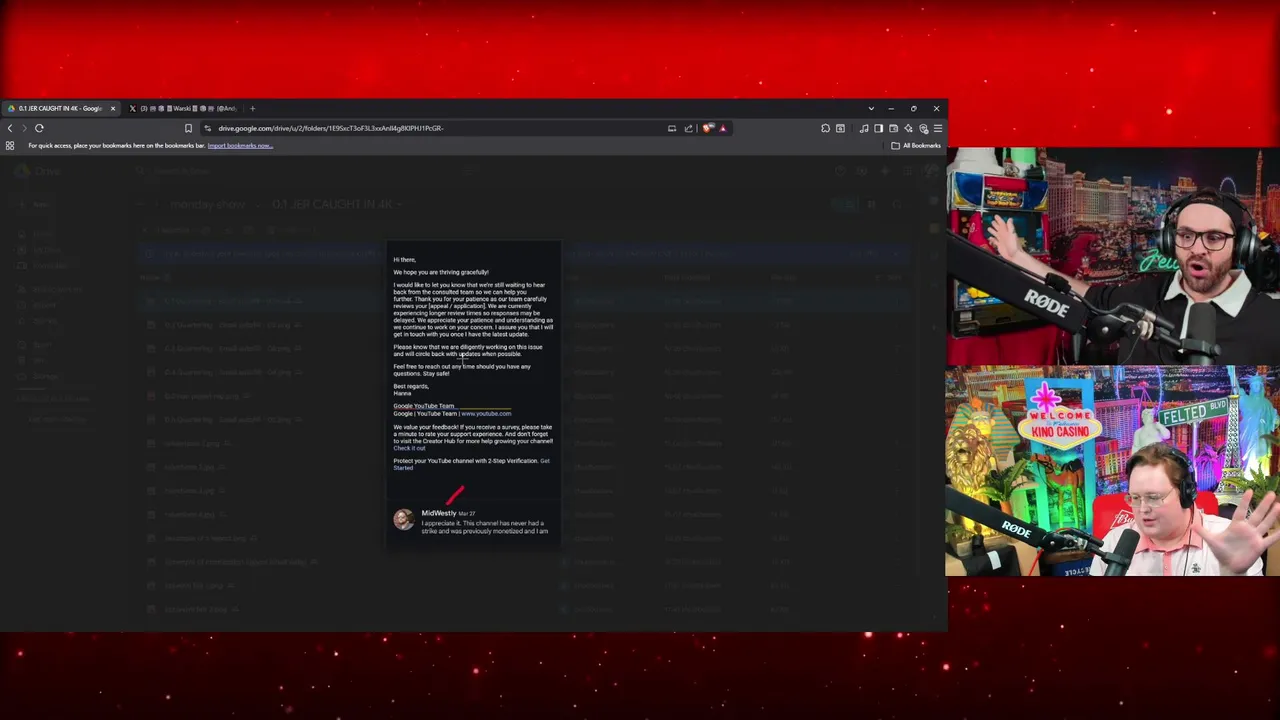Open the Leo AI sparkle icon
The width and height of the screenshot is (1280, 720).
[908, 128]
